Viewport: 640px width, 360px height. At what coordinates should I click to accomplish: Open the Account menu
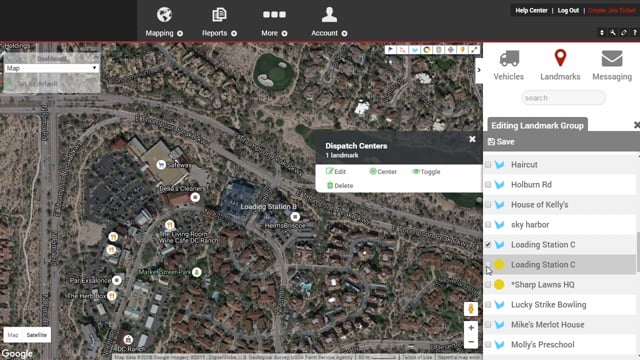pos(329,22)
